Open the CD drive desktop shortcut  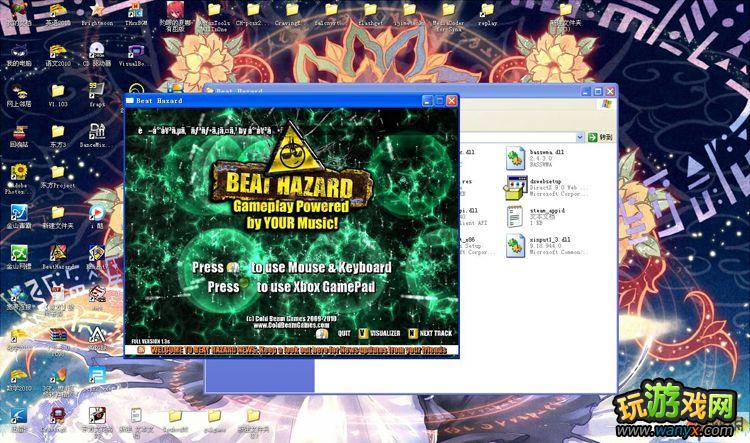coord(97,54)
